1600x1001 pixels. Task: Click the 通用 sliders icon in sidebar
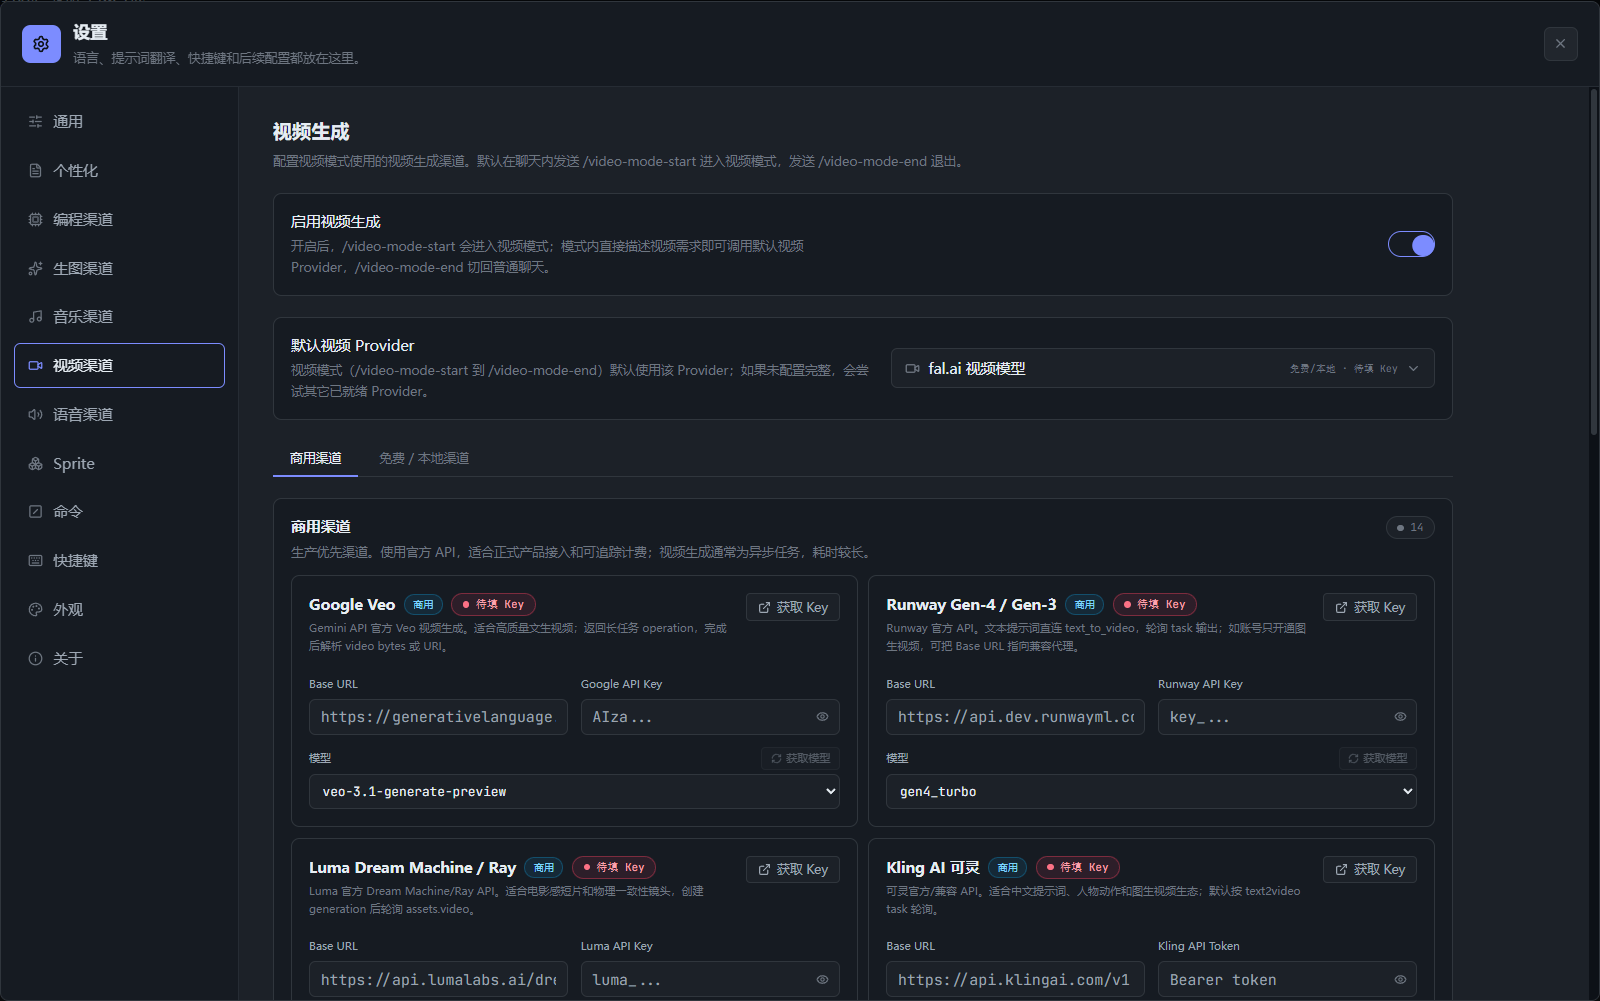pos(35,122)
